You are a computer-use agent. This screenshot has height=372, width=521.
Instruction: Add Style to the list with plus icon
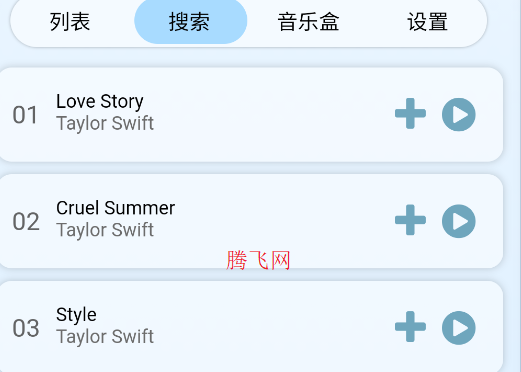(x=410, y=327)
